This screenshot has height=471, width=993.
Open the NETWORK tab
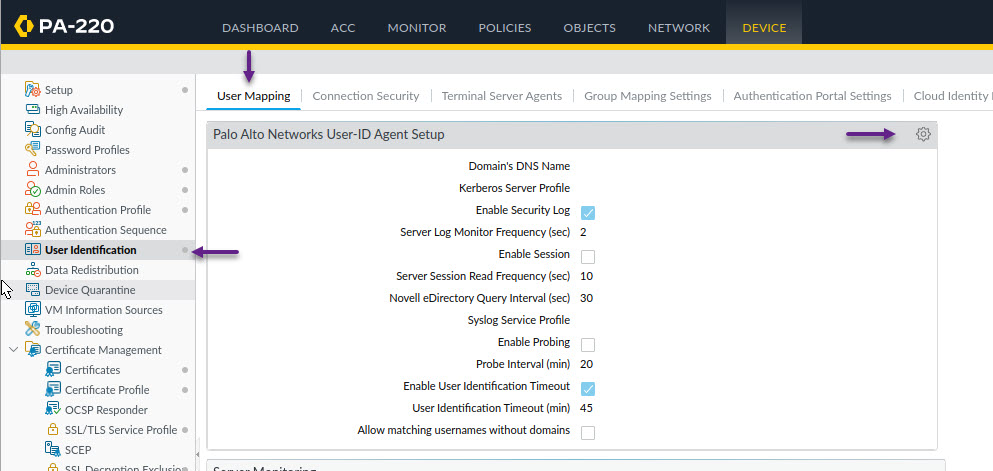point(679,28)
